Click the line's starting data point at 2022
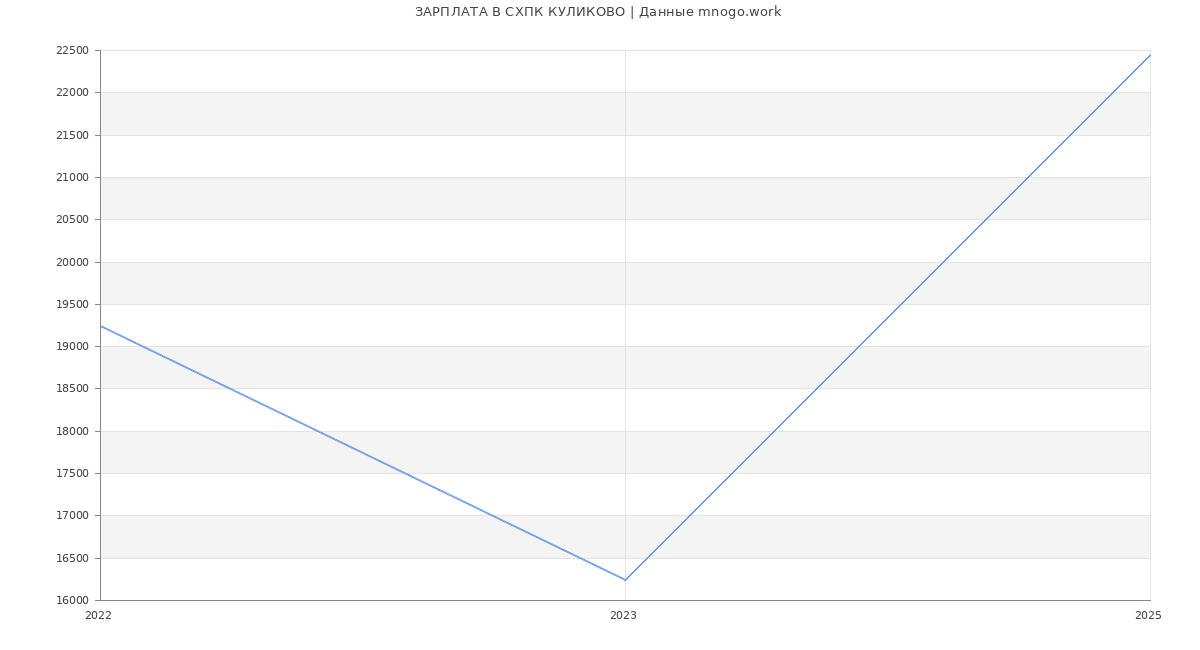The width and height of the screenshot is (1200, 650). point(100,326)
